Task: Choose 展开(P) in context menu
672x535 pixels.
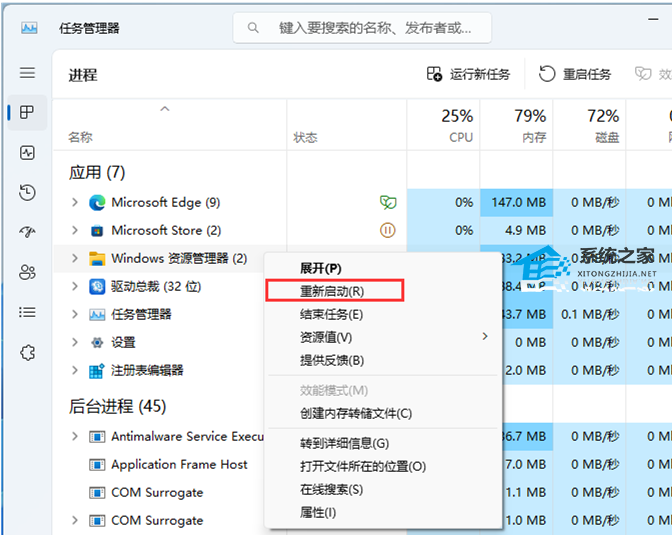Action: (x=383, y=268)
